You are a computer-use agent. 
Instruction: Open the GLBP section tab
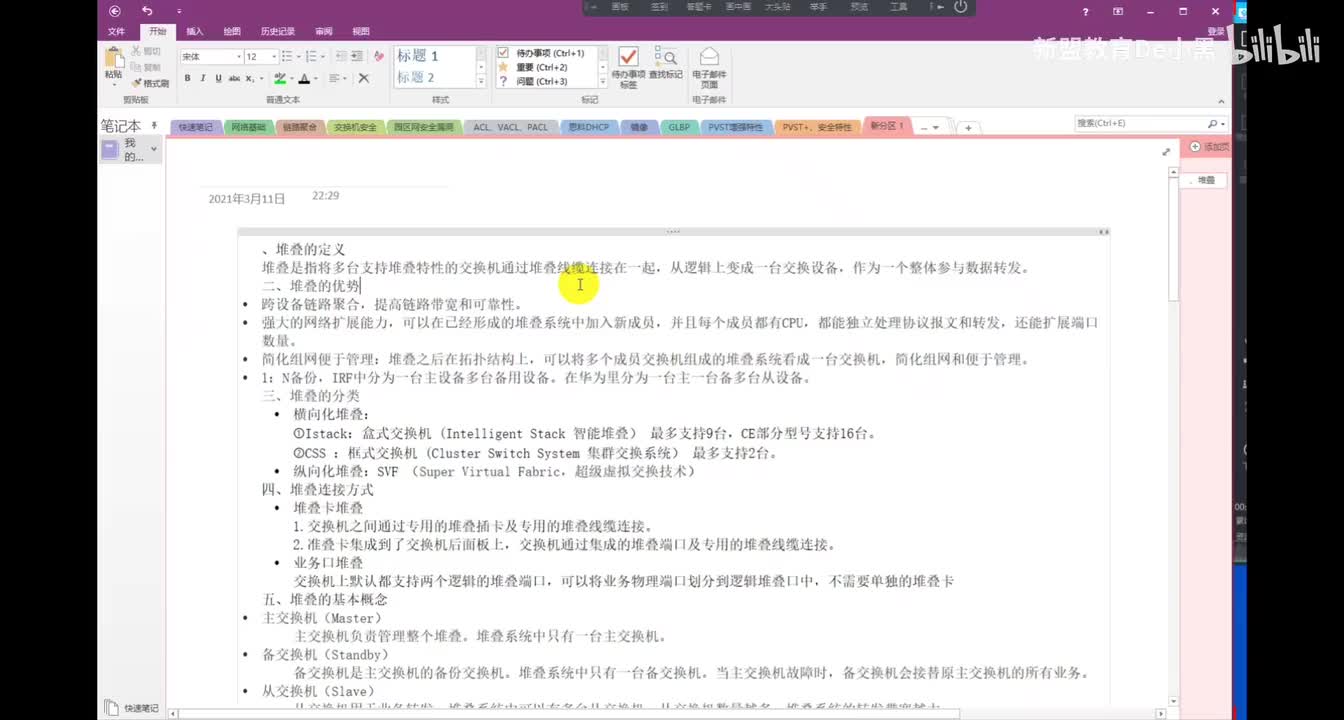click(679, 127)
